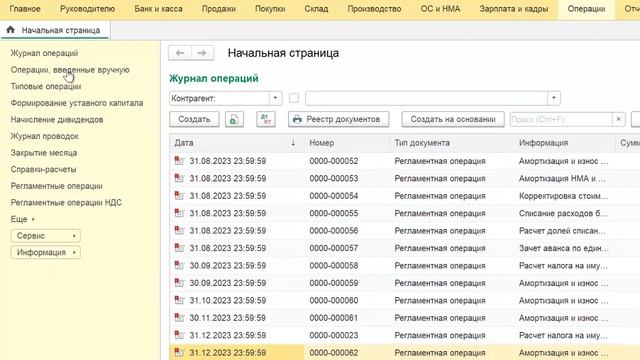640x360 pixels.
Task: Open the Производство menu section
Action: pyautogui.click(x=374, y=9)
